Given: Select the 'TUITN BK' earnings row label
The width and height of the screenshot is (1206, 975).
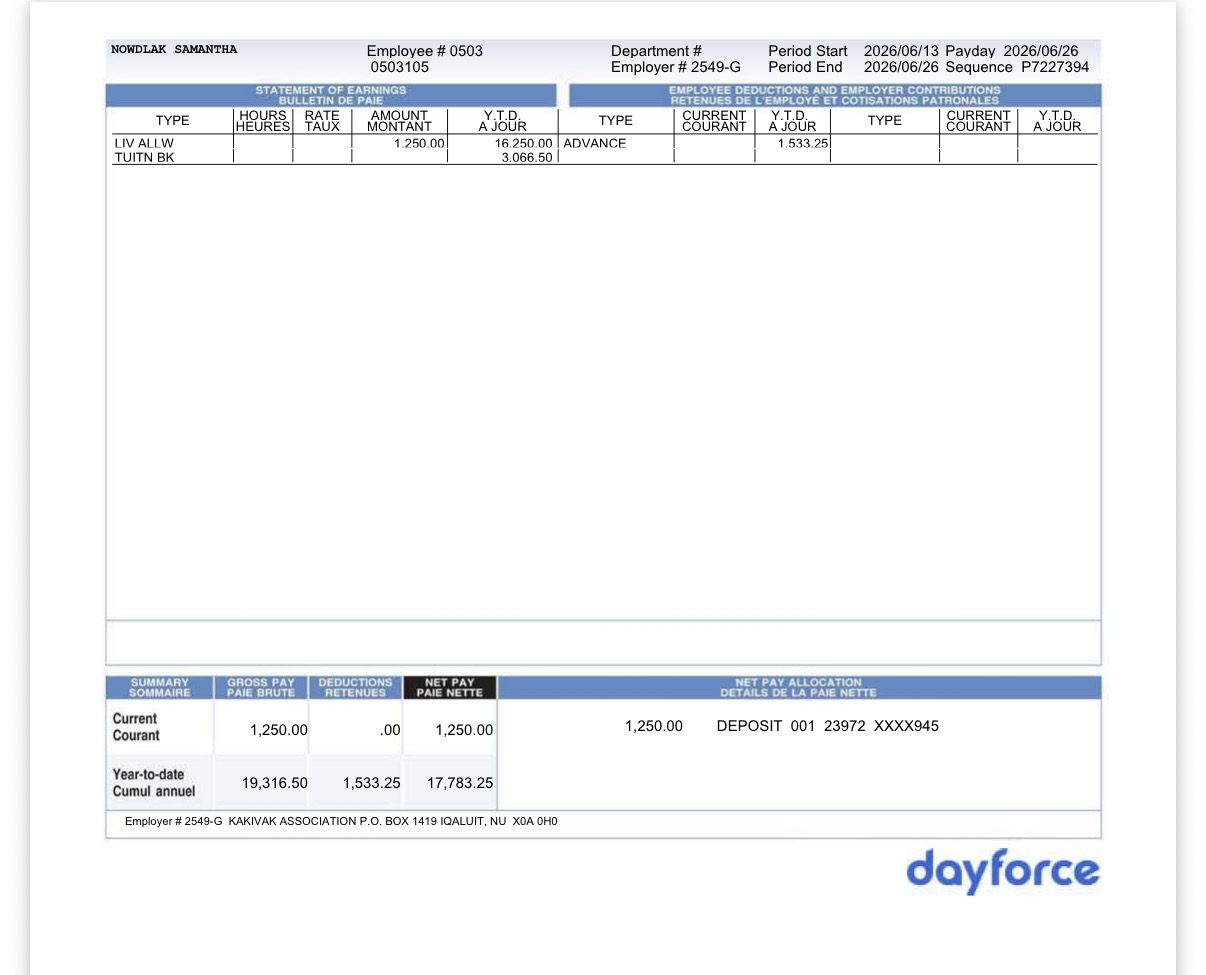Looking at the screenshot, I should pos(144,157).
